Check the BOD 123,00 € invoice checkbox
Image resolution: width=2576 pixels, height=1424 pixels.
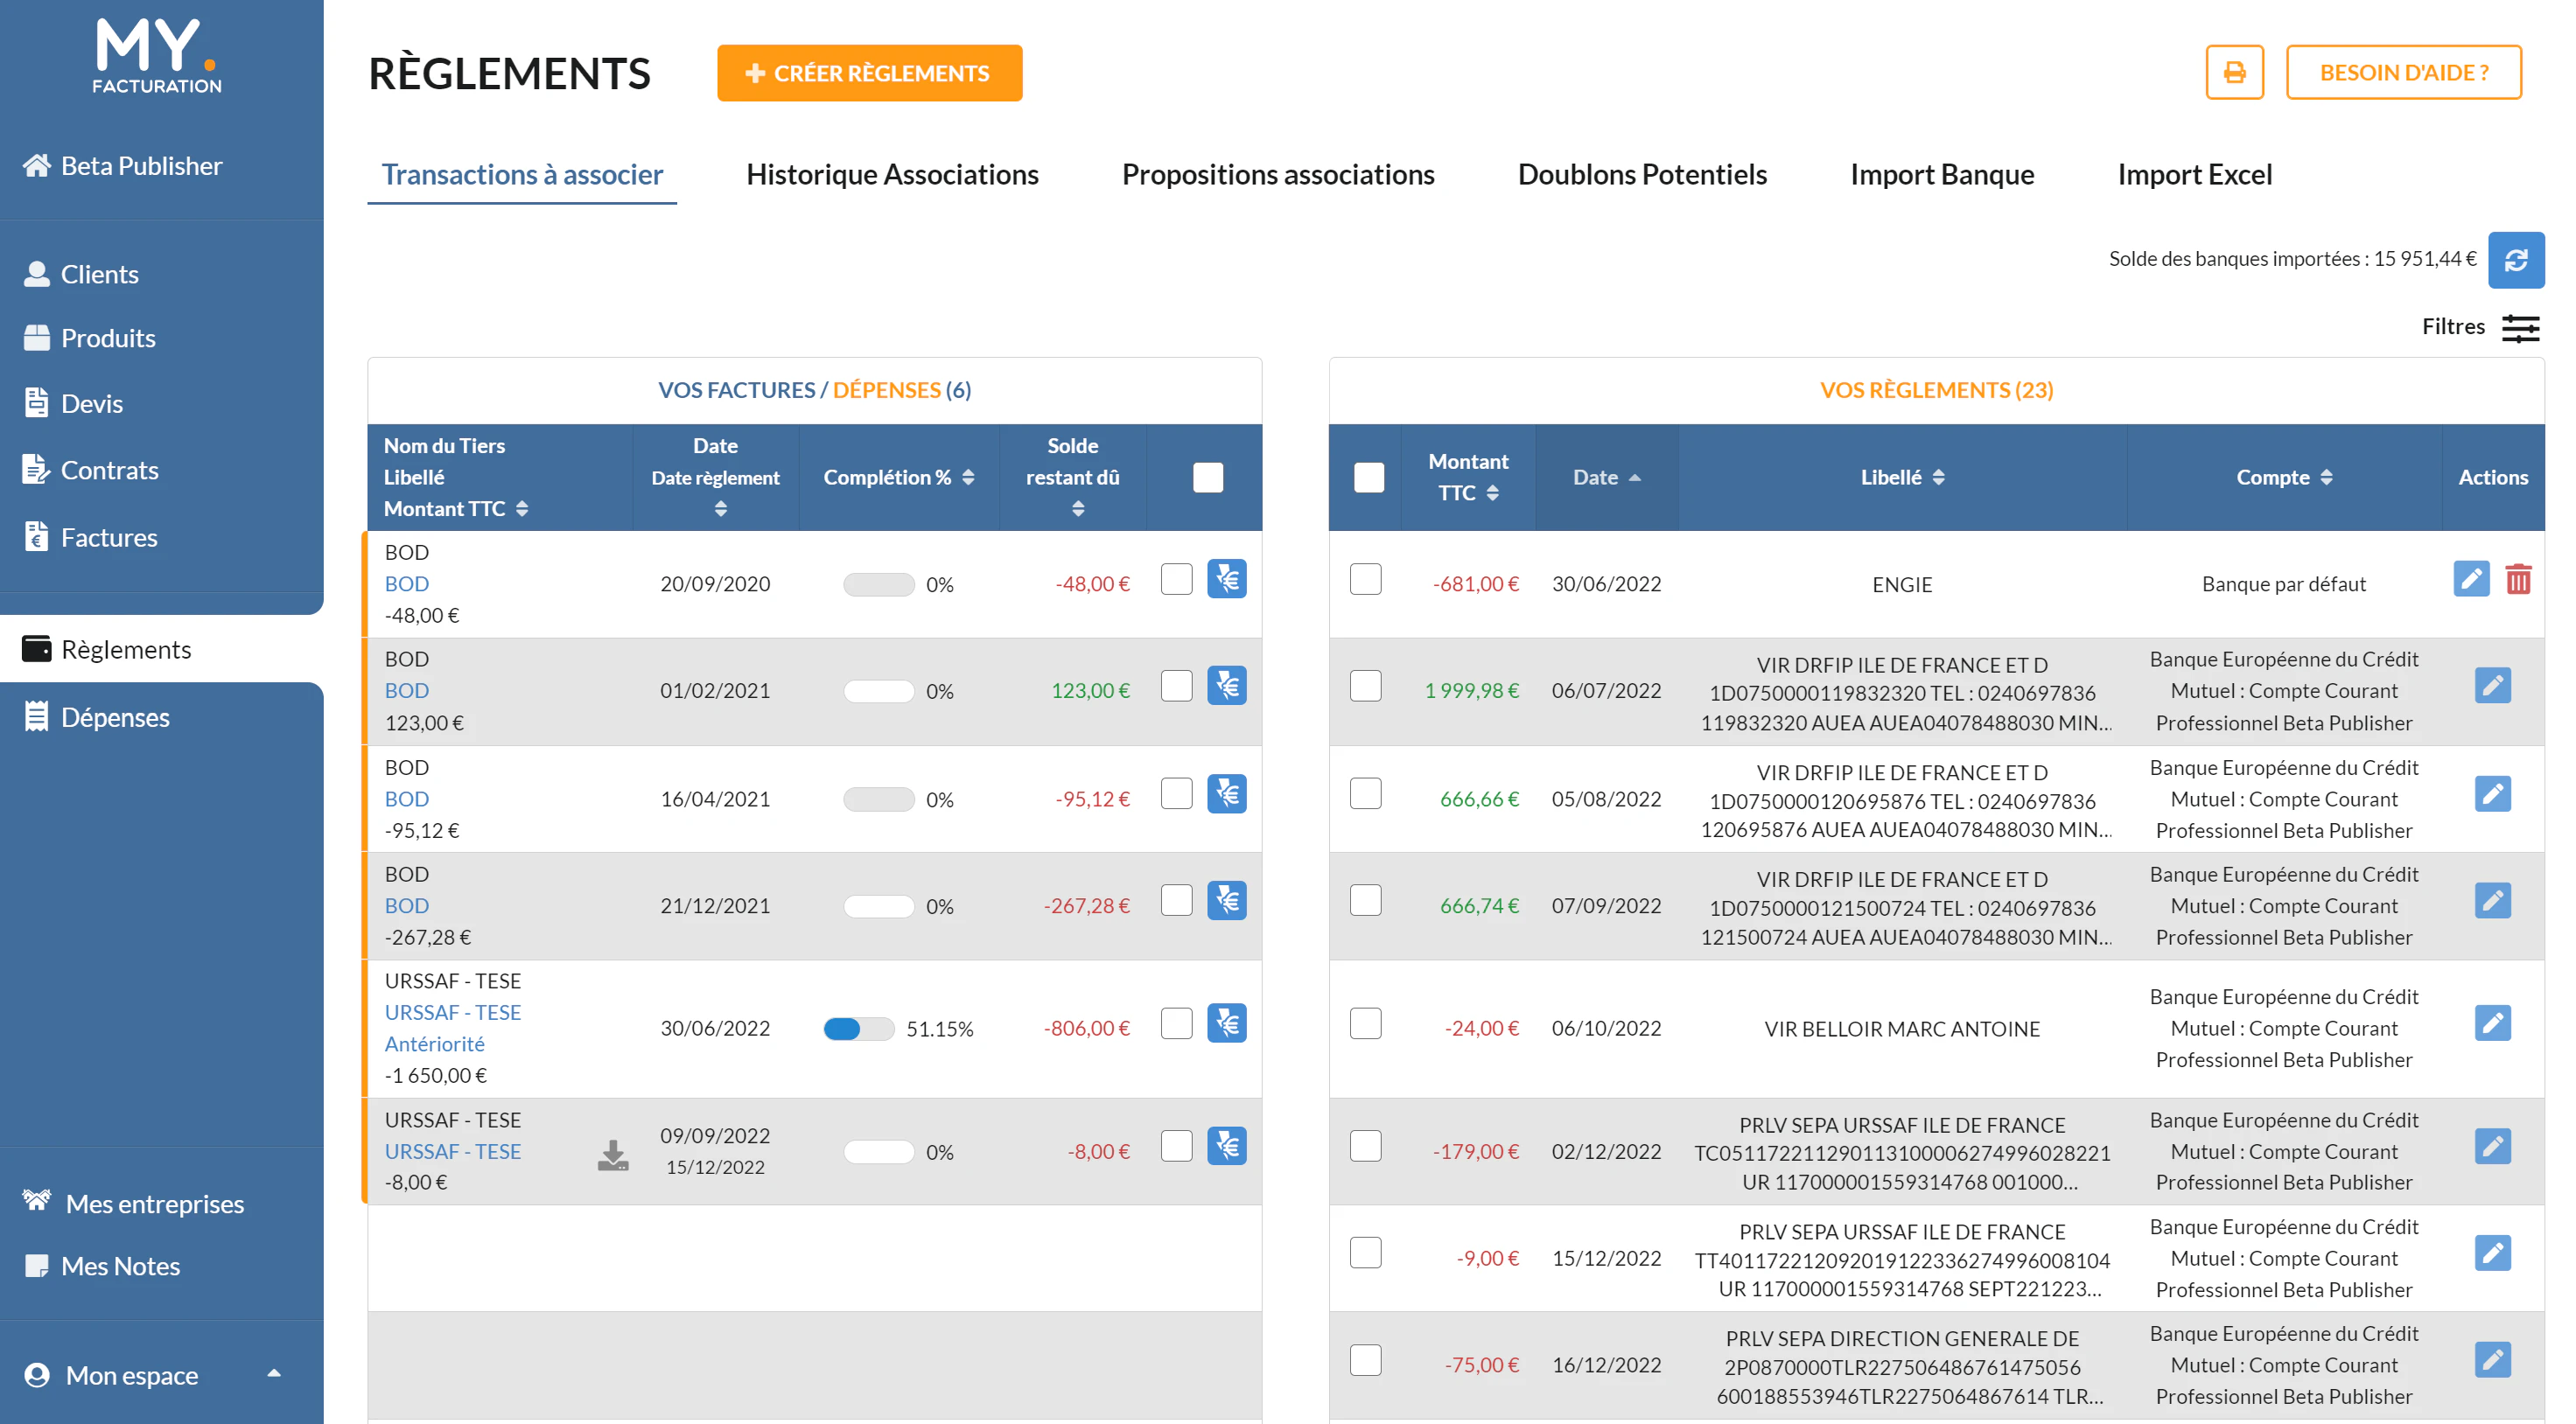coord(1176,686)
